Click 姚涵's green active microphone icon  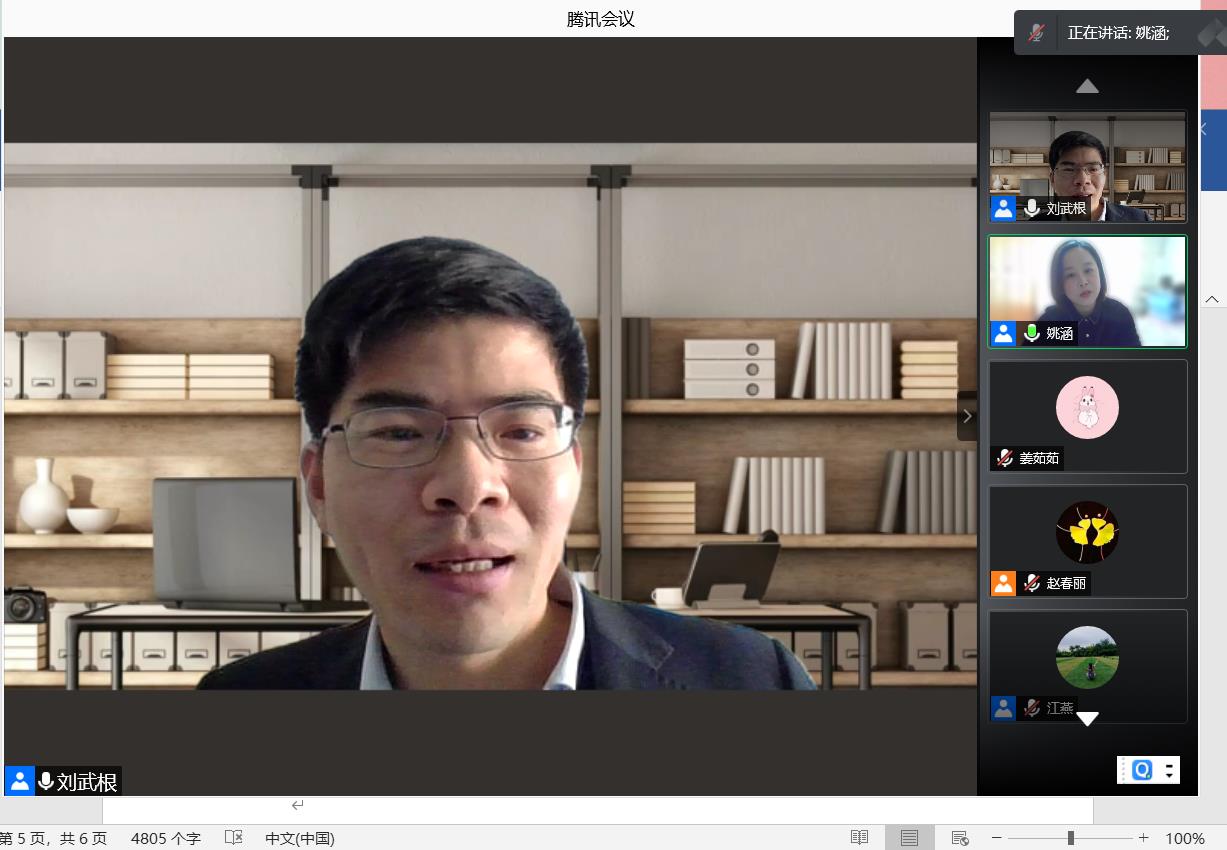(x=1032, y=333)
